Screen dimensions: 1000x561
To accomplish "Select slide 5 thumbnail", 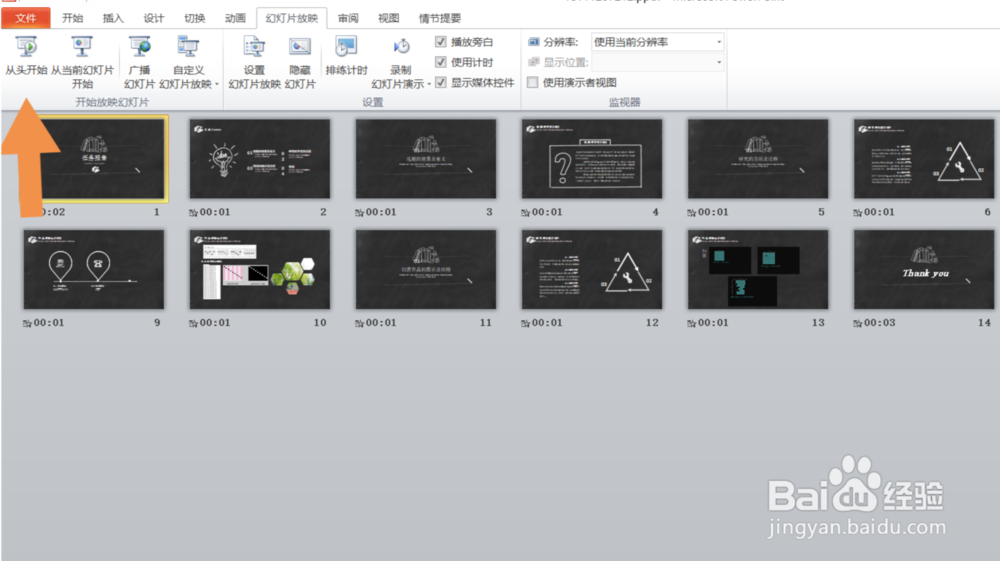I will (x=758, y=159).
